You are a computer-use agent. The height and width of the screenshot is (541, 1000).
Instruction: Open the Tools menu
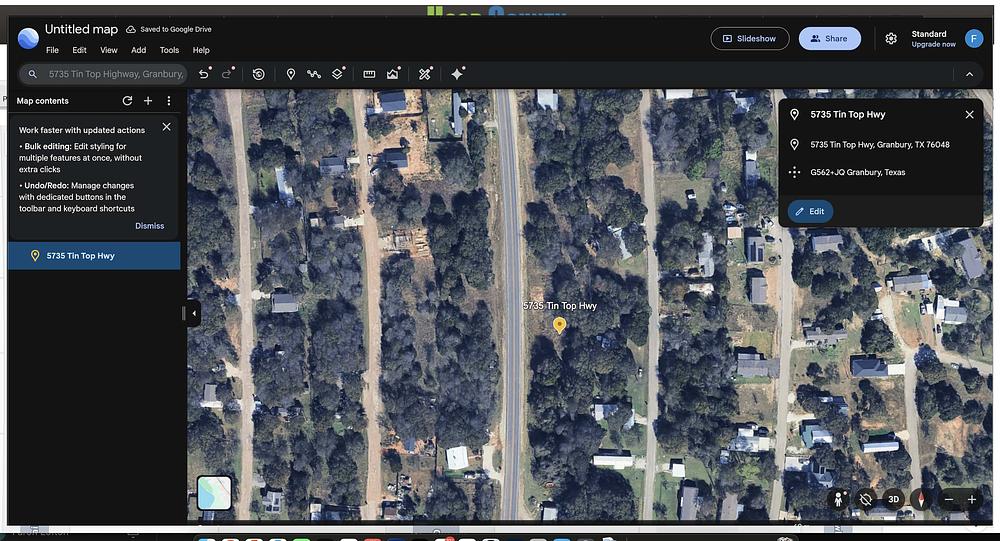pyautogui.click(x=169, y=50)
